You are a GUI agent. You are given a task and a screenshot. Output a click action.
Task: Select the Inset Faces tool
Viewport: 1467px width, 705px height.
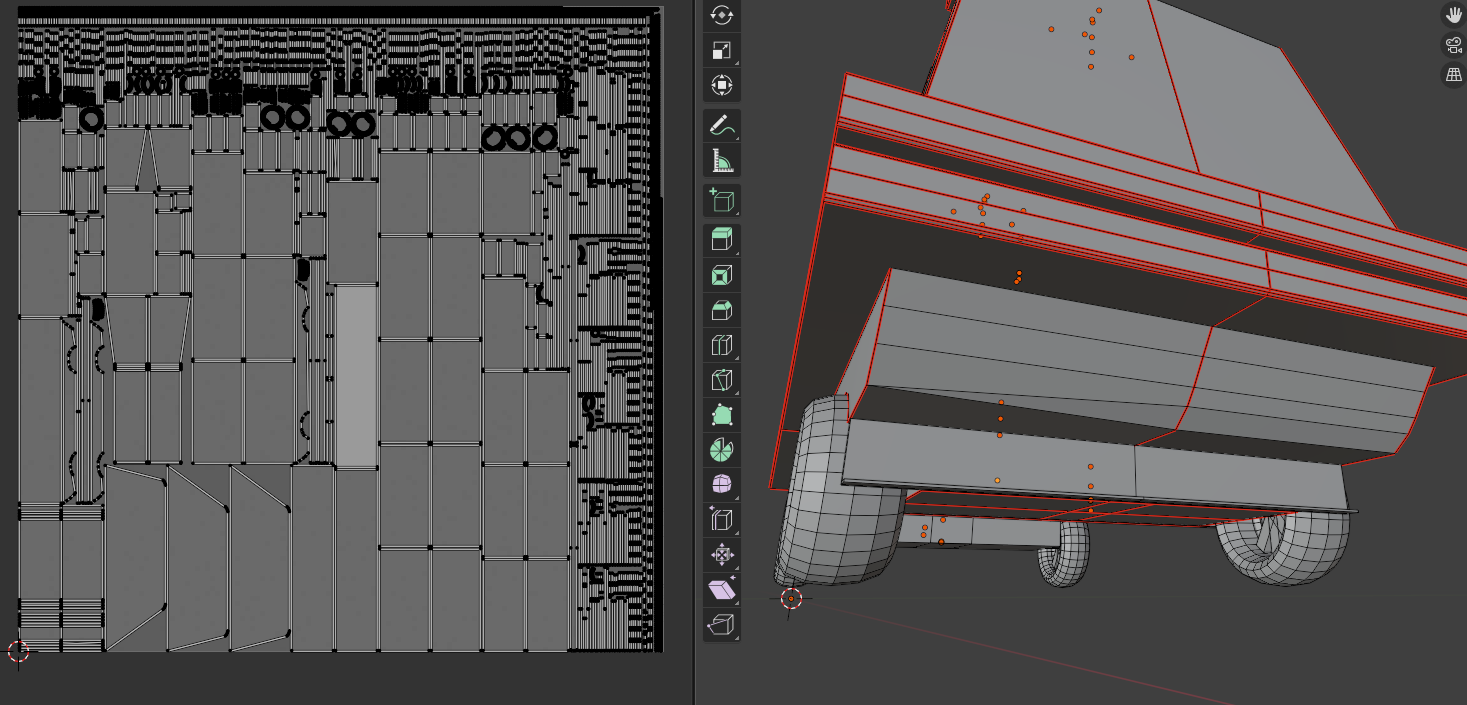click(x=721, y=275)
